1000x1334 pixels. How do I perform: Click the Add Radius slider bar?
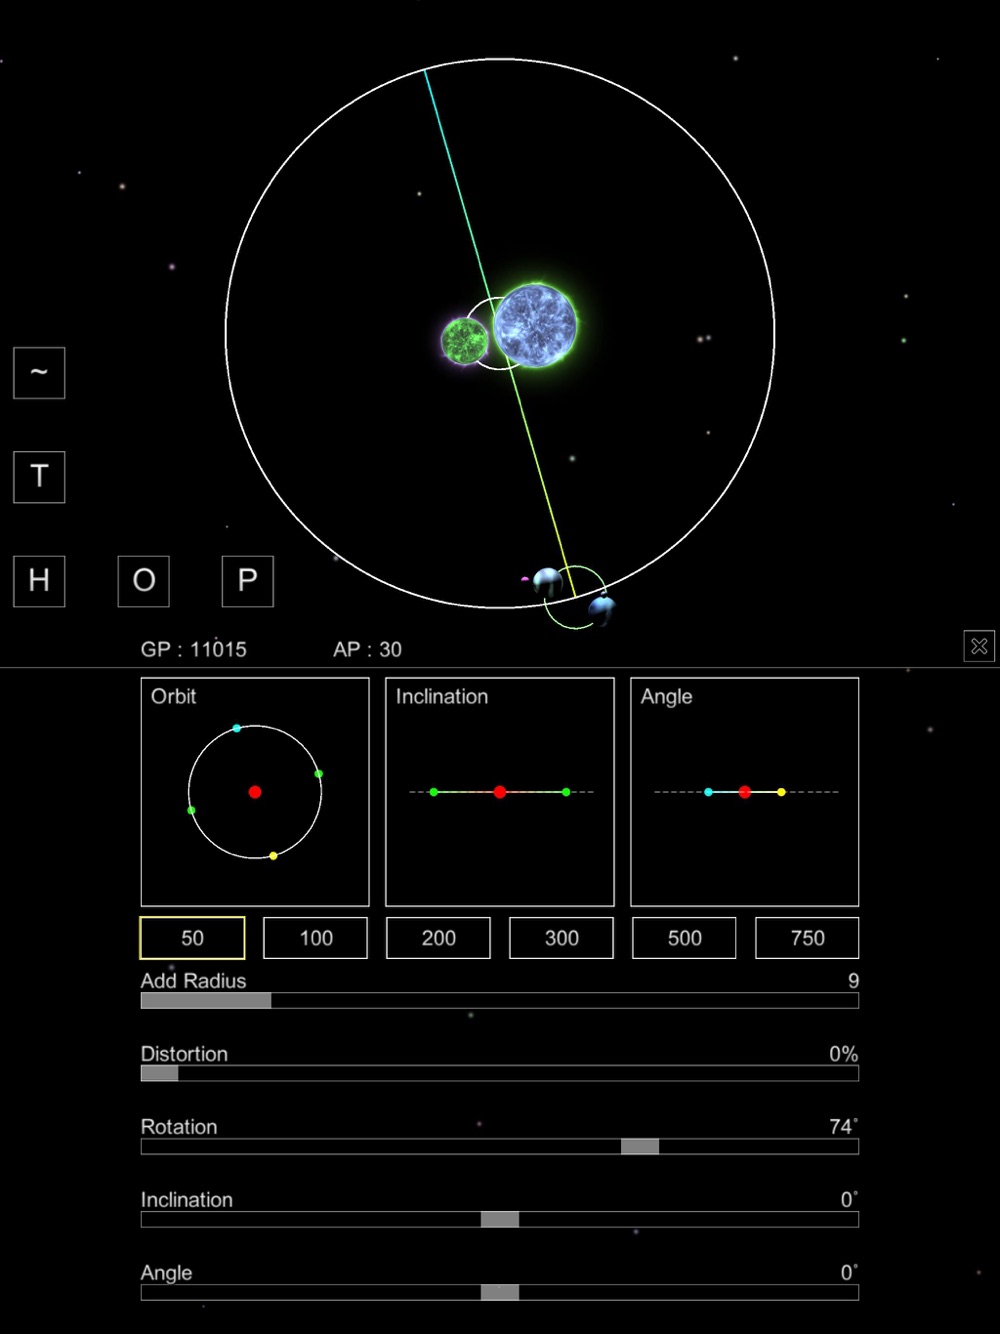[500, 1001]
